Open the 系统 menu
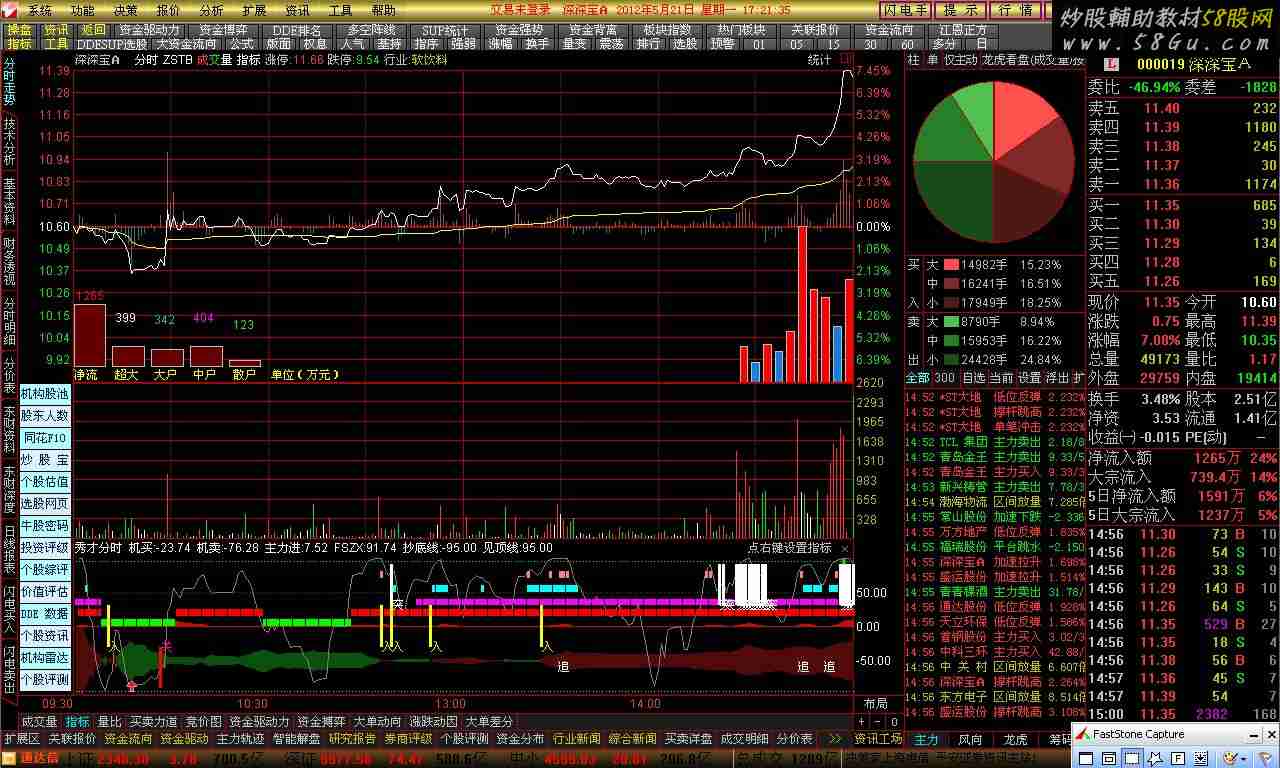Image resolution: width=1280 pixels, height=768 pixels. click(x=40, y=10)
